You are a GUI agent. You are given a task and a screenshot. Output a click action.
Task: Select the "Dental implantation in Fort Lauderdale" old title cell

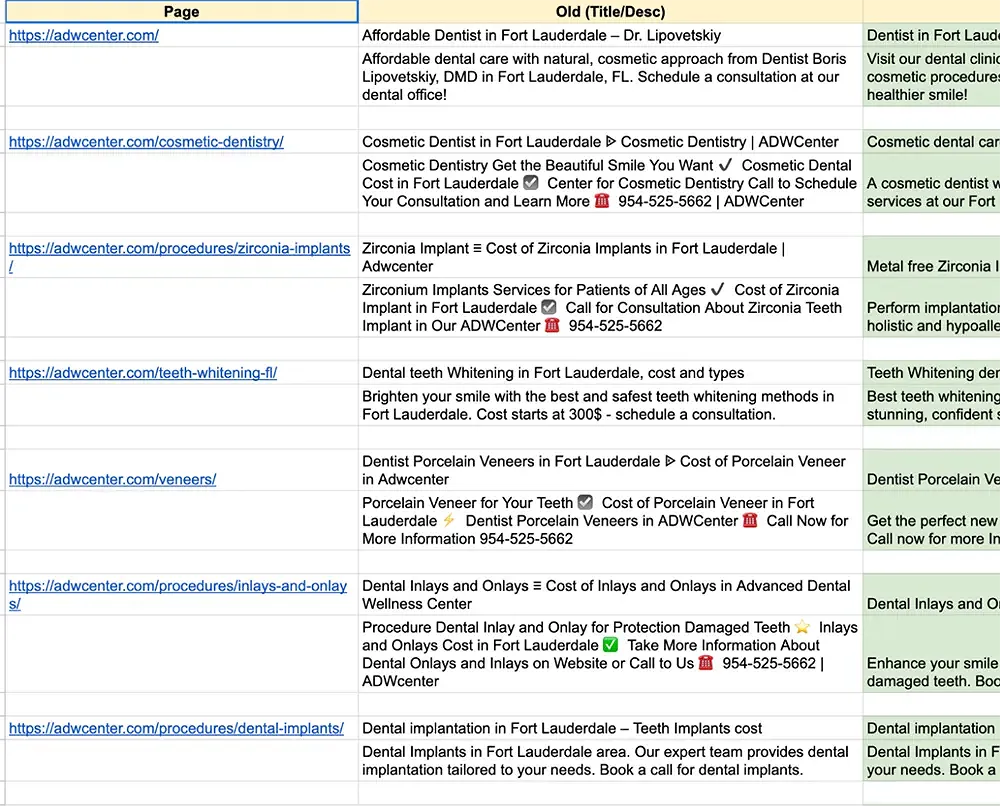point(610,728)
